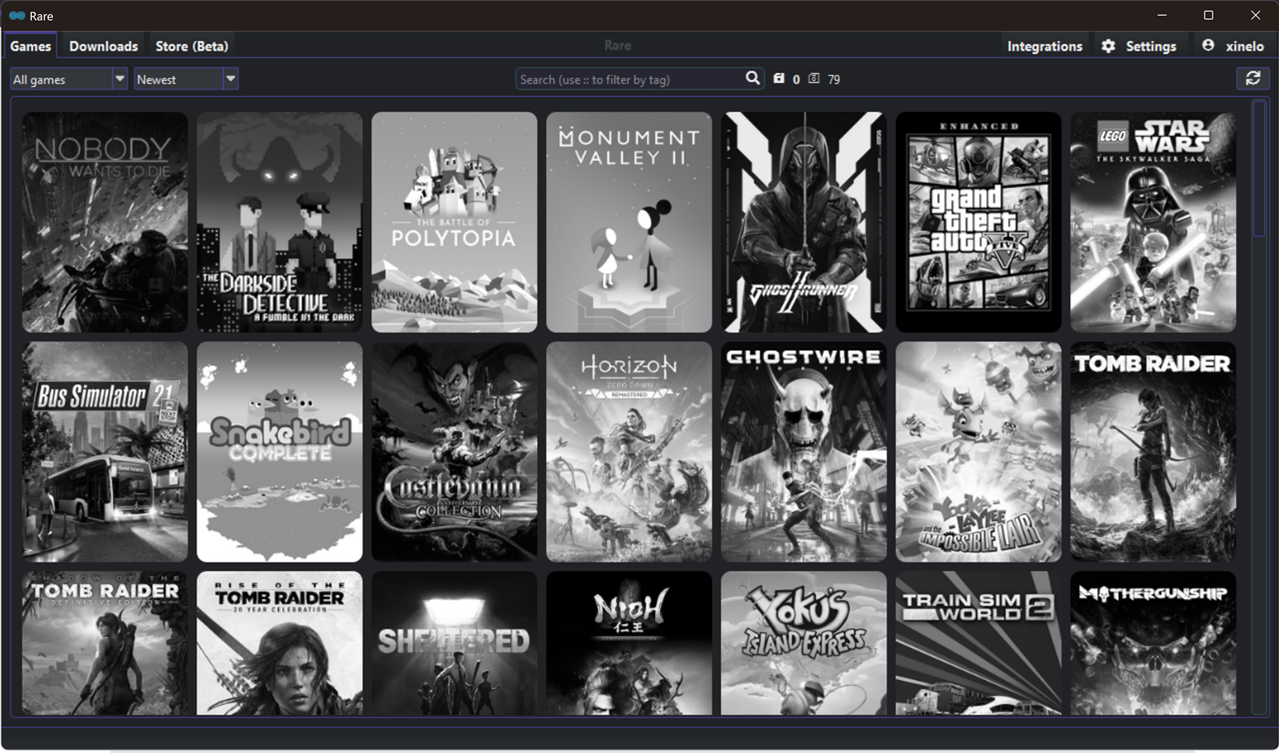
Task: Click the Rare app logo in title bar
Action: click(x=17, y=15)
